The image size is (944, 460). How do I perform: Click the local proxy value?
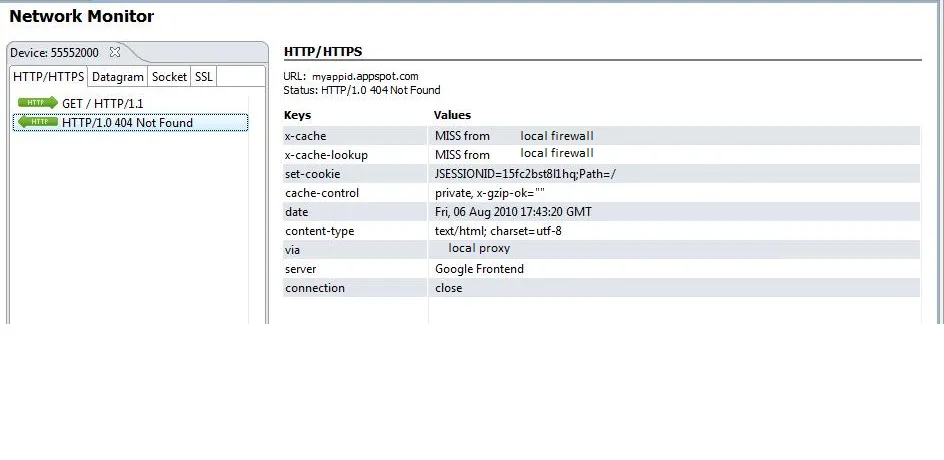479,248
